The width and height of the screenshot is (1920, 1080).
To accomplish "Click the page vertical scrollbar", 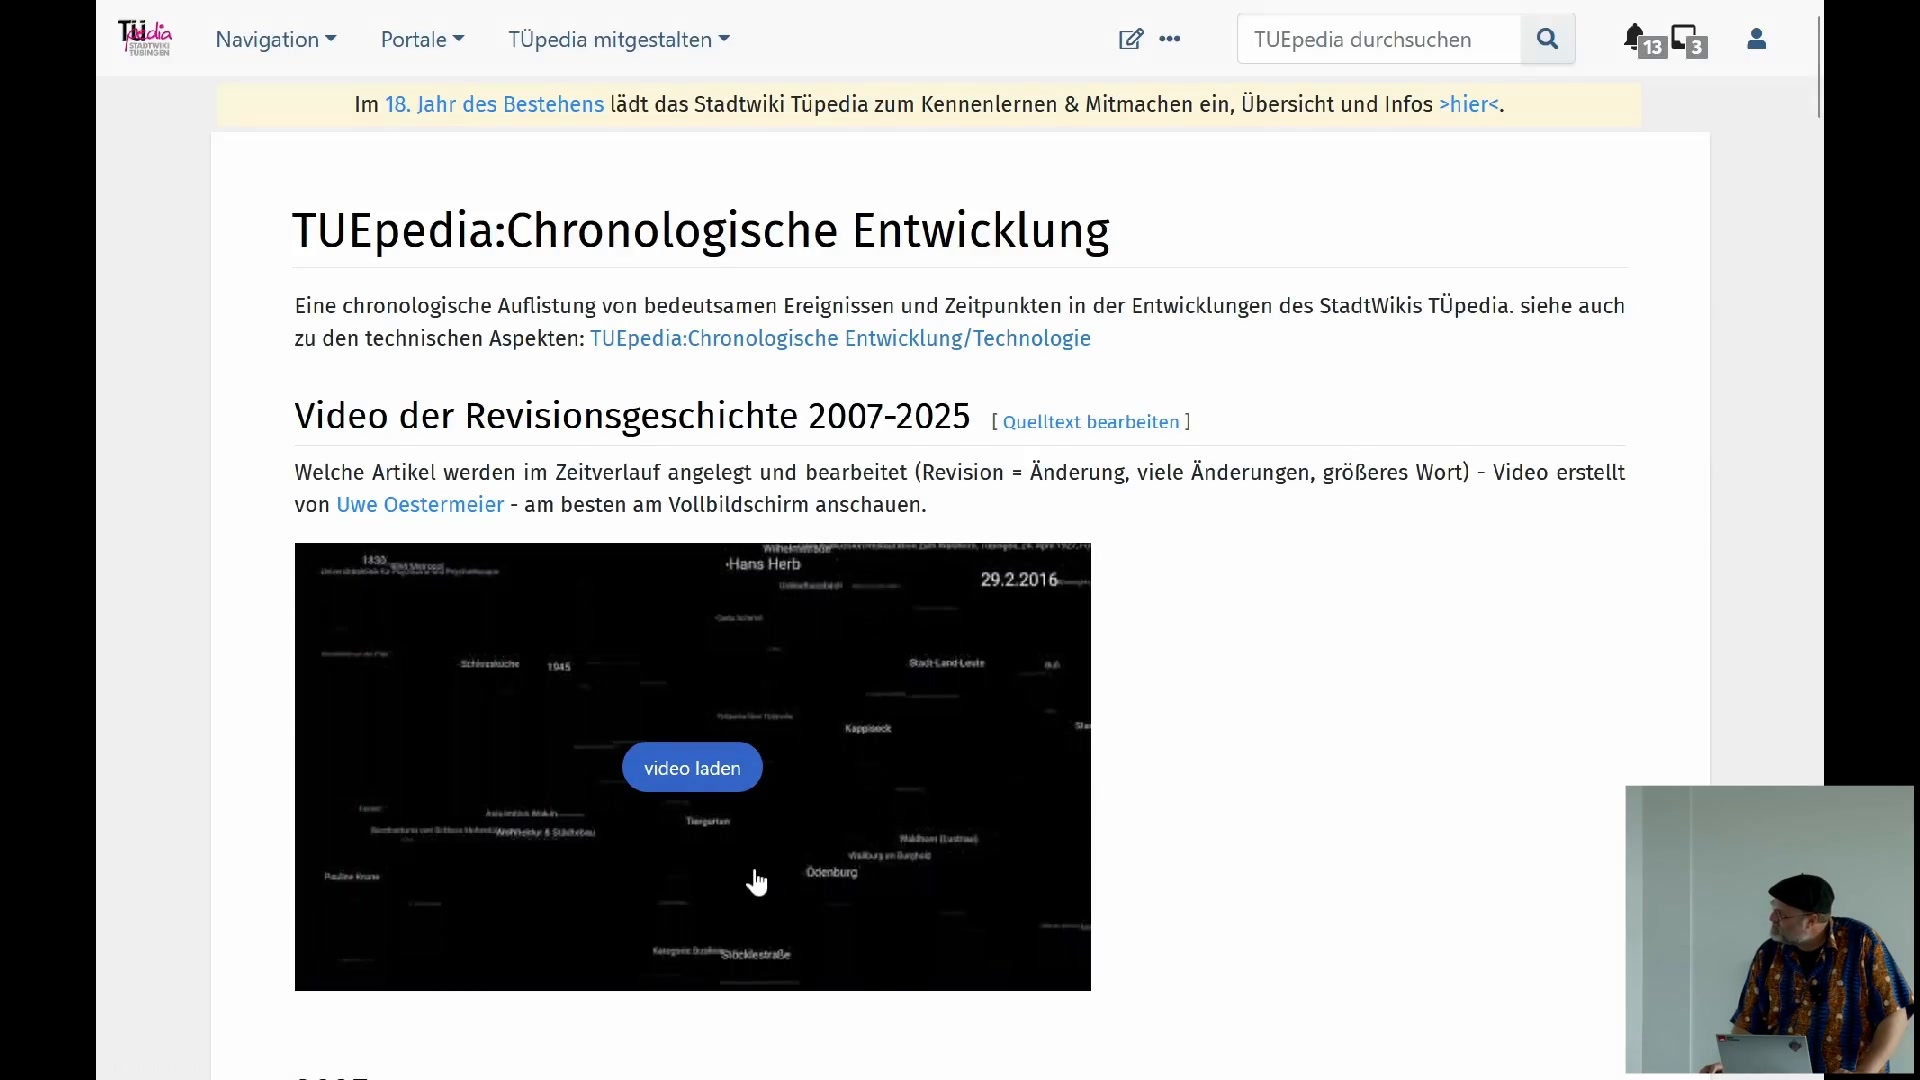I will coord(1818,66).
